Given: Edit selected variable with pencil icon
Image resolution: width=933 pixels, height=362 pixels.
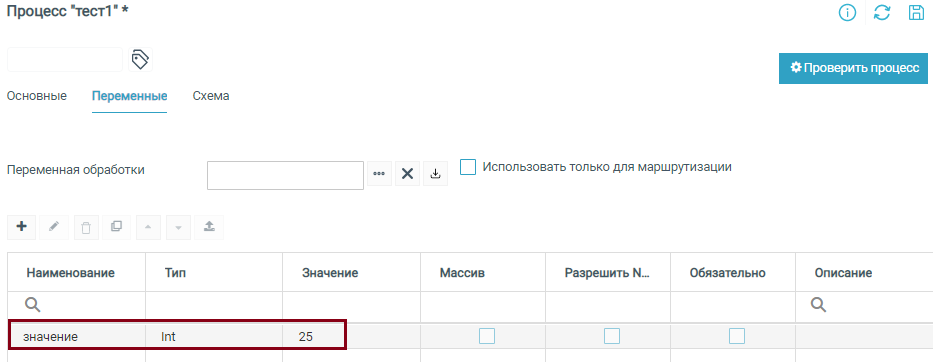Looking at the screenshot, I should point(54,227).
